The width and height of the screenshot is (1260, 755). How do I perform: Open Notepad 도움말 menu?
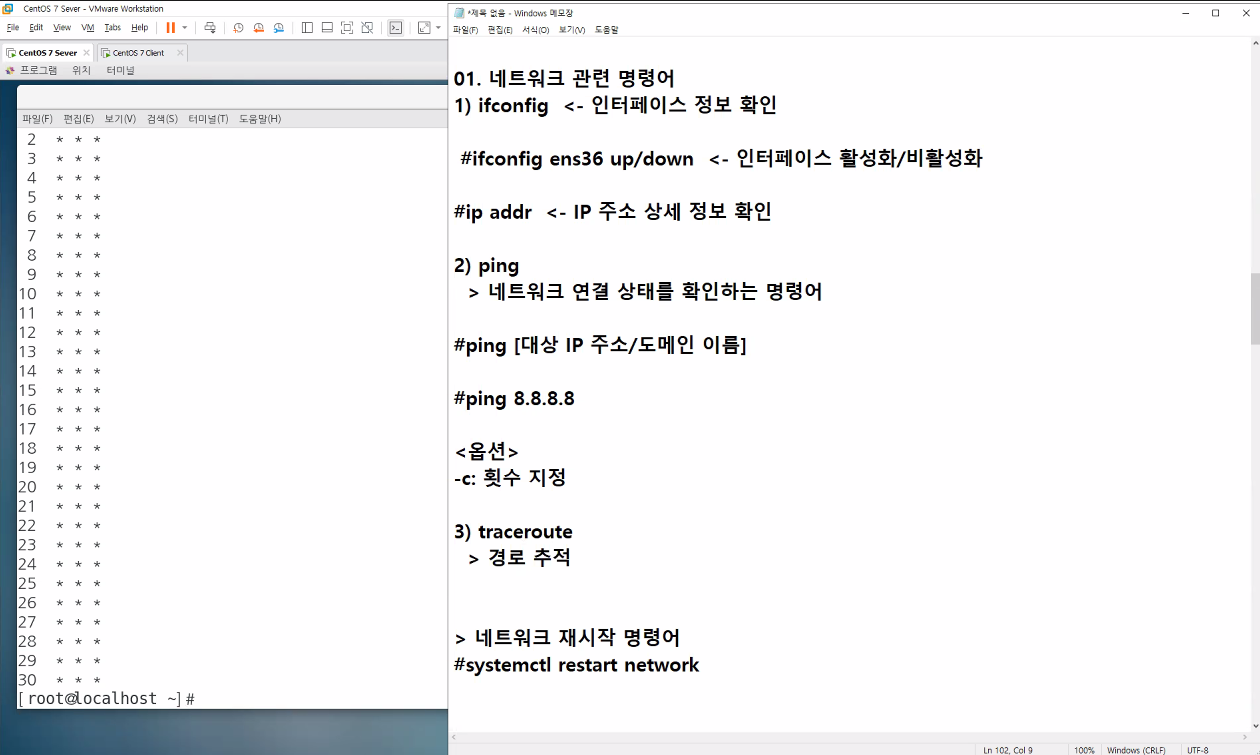click(x=607, y=30)
